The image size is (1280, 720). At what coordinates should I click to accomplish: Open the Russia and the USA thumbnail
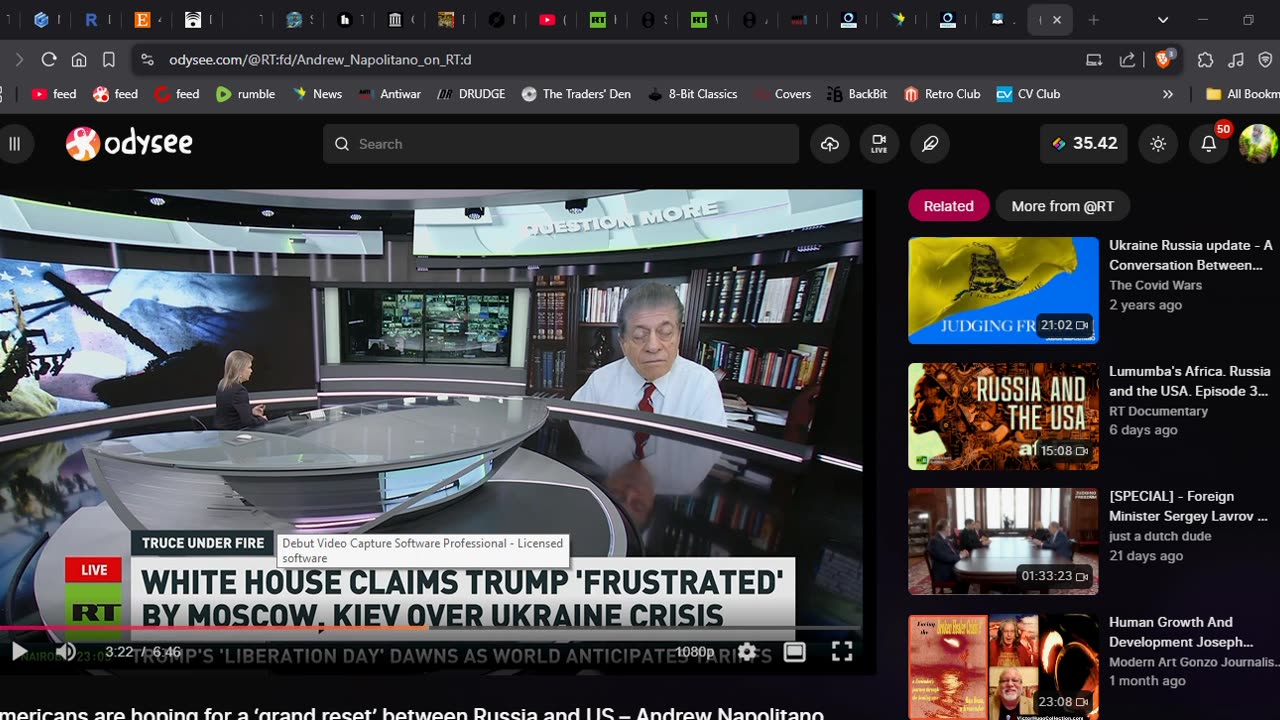[1003, 416]
